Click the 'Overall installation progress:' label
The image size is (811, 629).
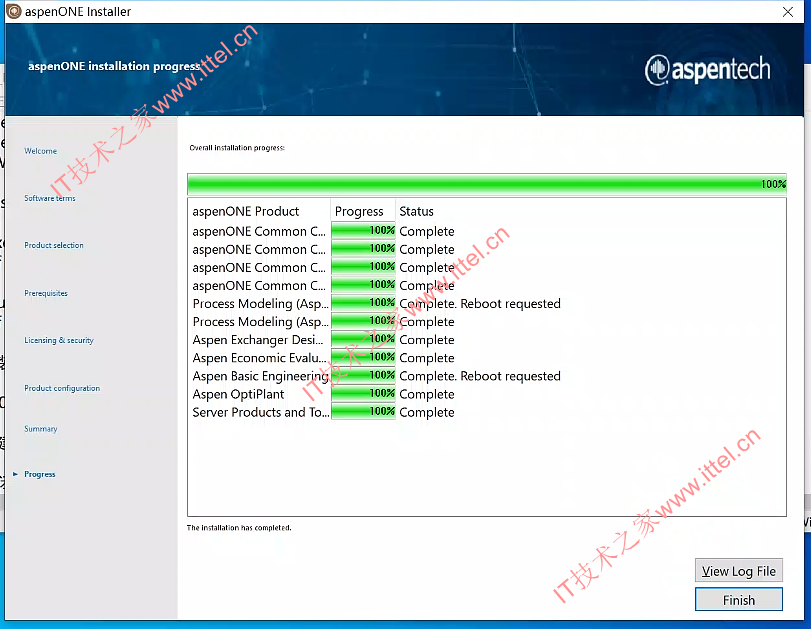coord(237,148)
